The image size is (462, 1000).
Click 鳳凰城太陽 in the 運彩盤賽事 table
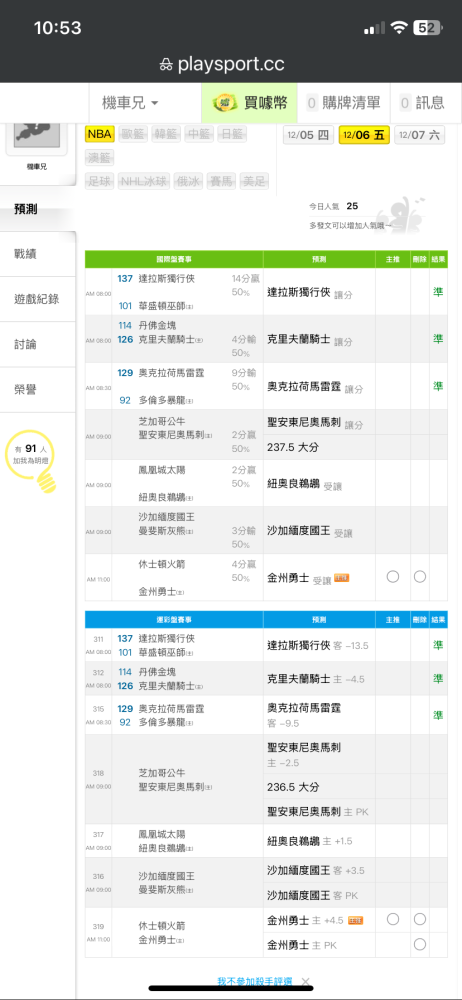coord(162,834)
